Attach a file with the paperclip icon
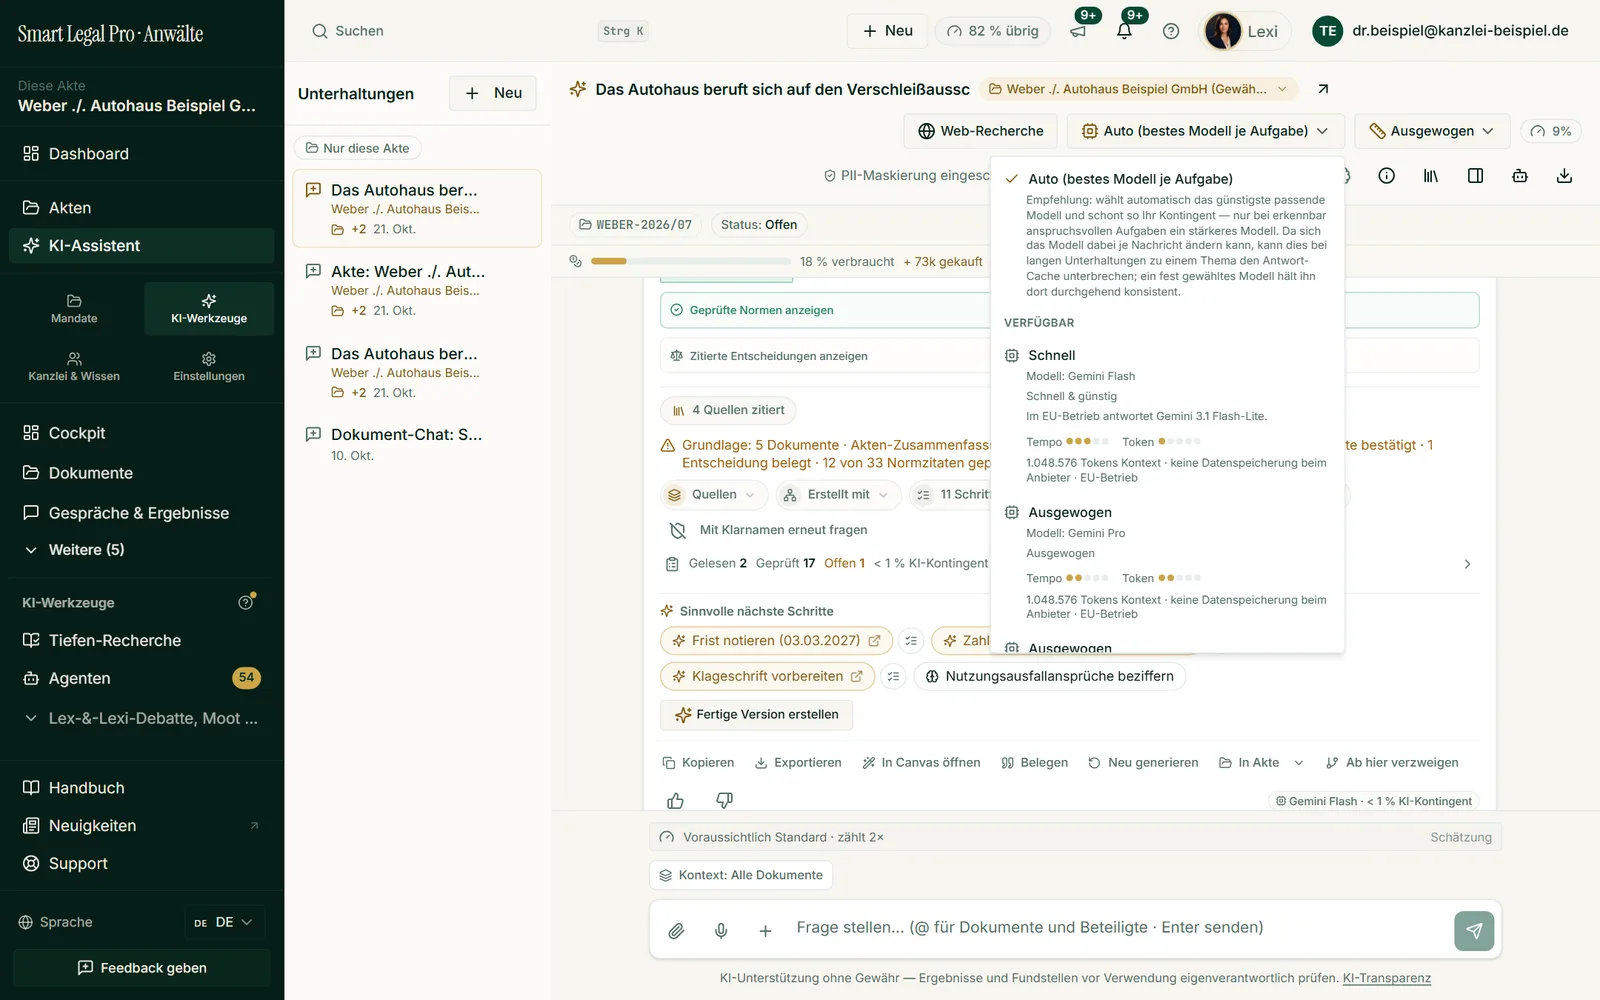 [676, 931]
